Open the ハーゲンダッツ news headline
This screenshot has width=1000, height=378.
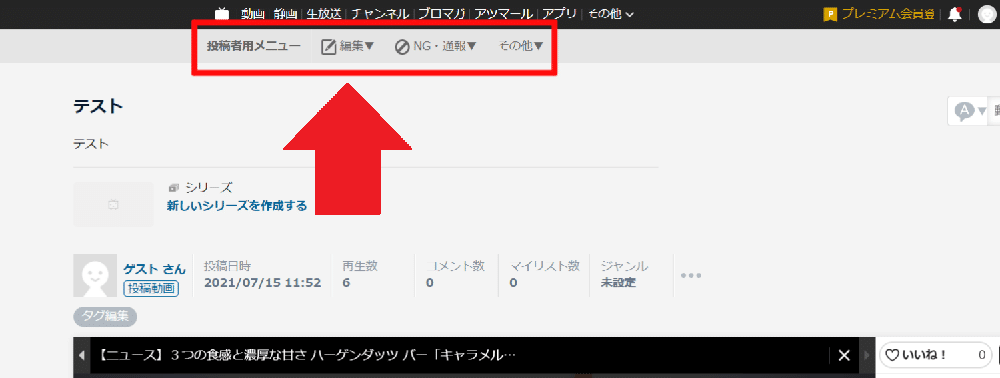[307, 356]
